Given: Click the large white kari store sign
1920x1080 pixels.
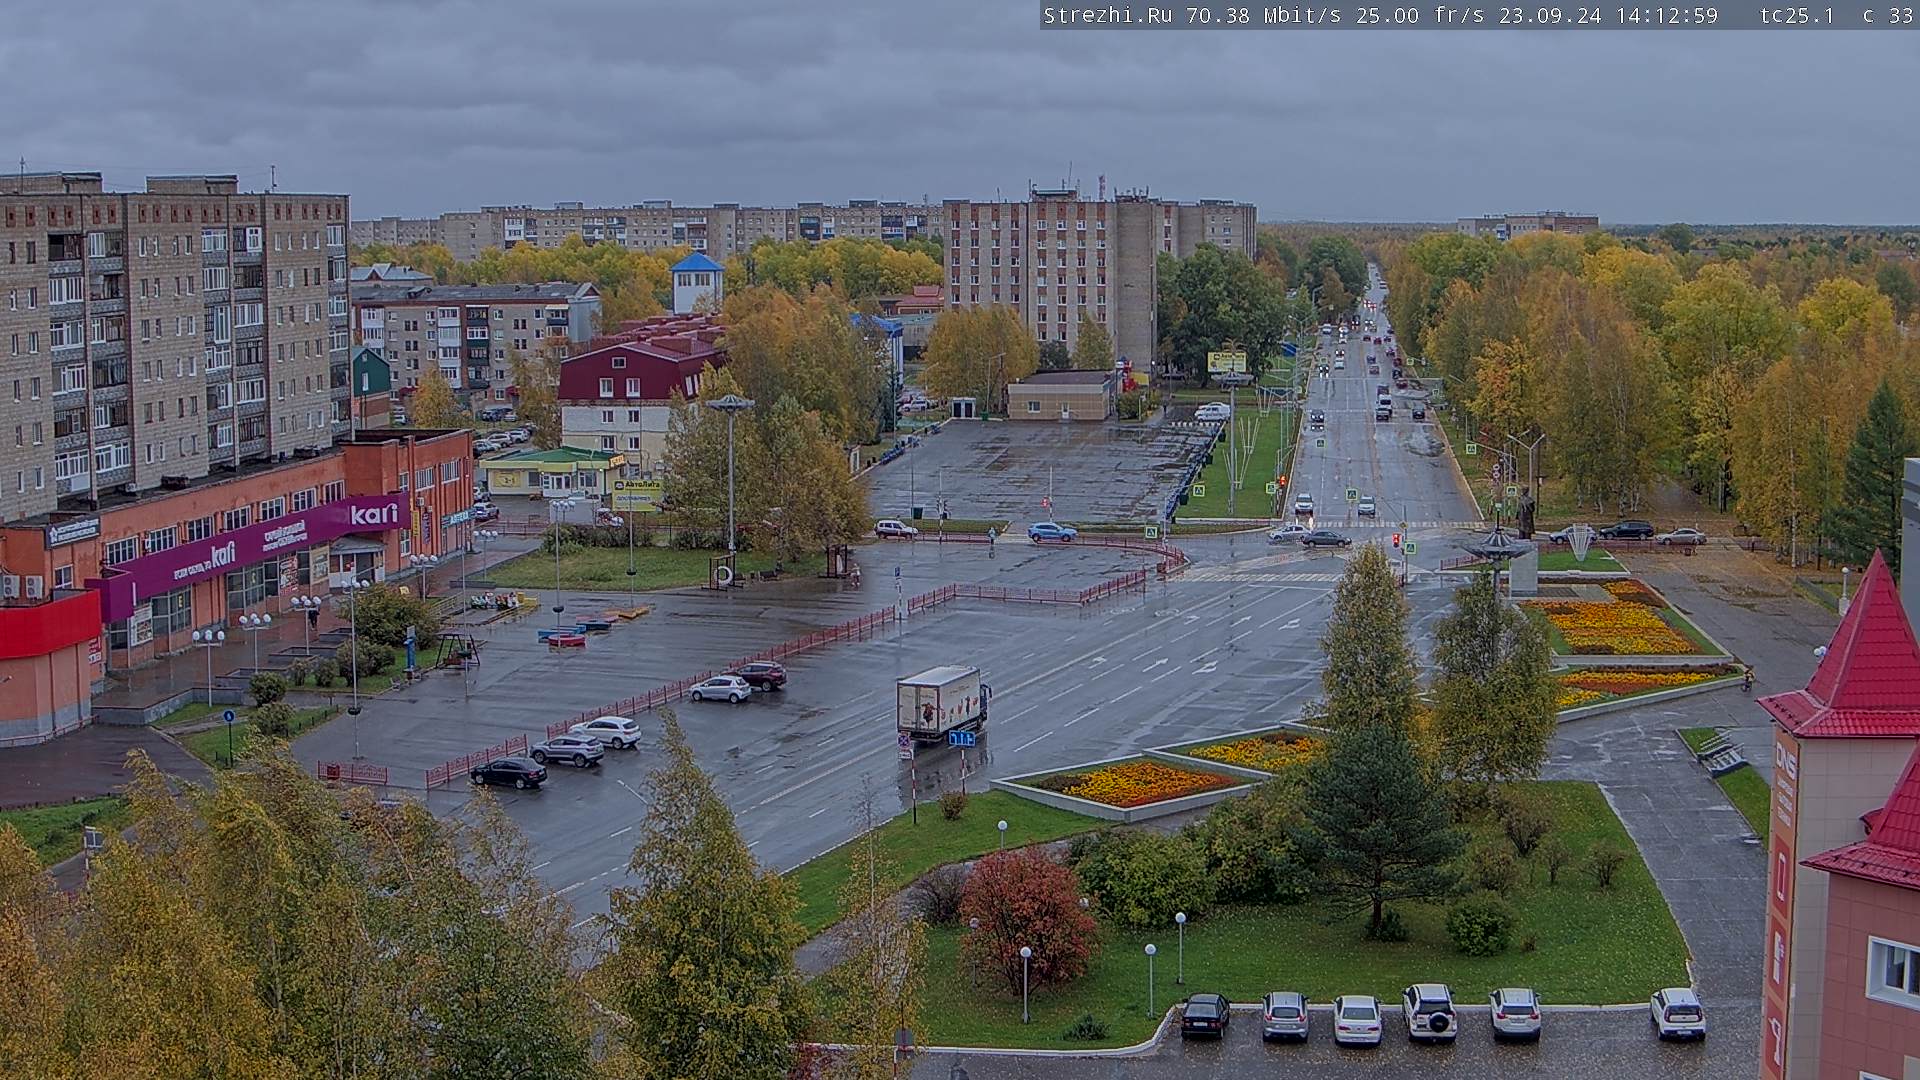Looking at the screenshot, I should click(x=374, y=513).
